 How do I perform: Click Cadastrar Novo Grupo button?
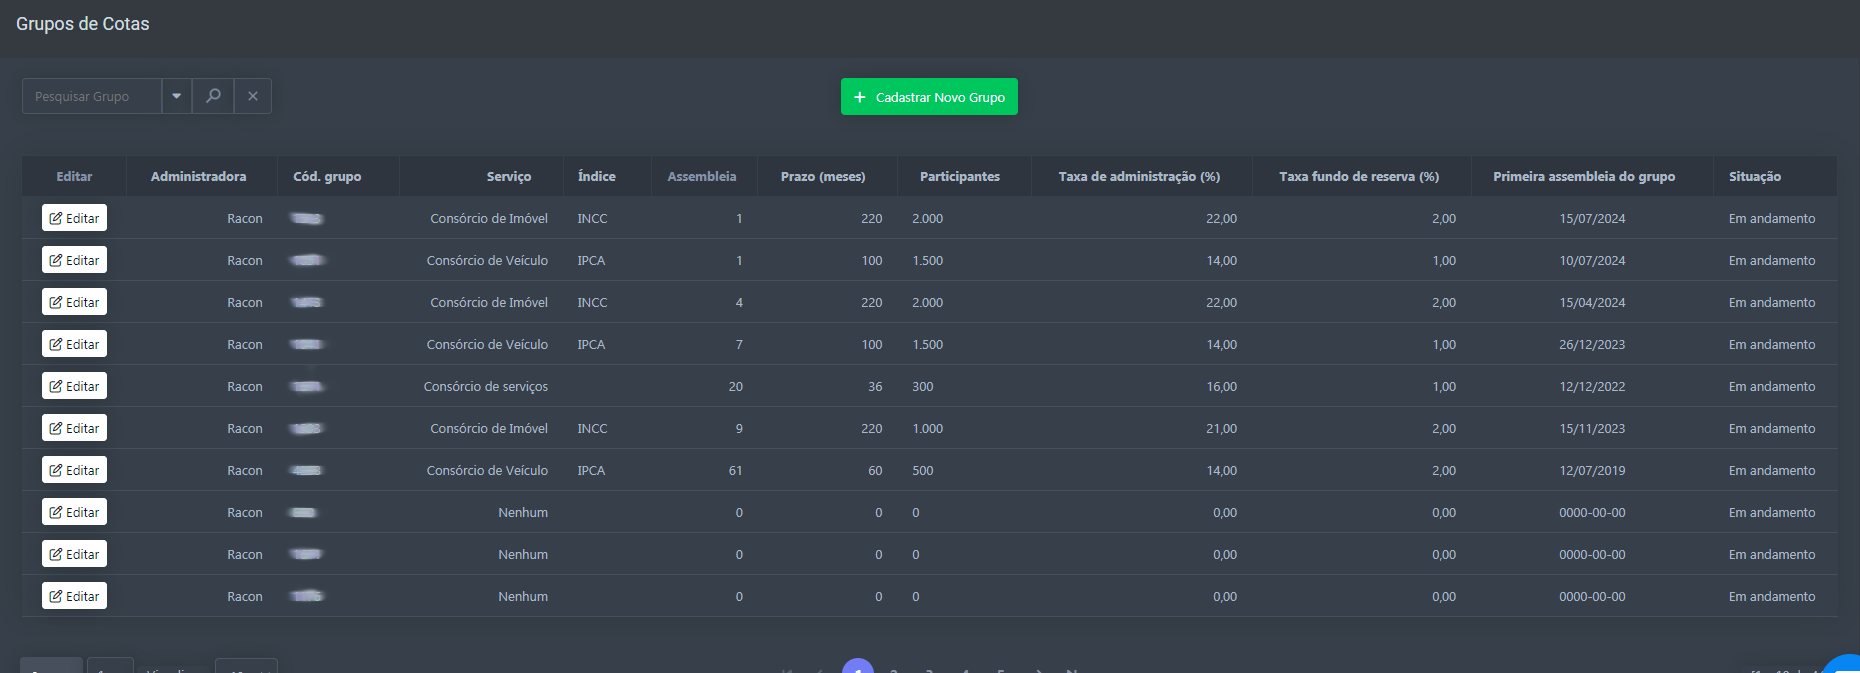929,97
